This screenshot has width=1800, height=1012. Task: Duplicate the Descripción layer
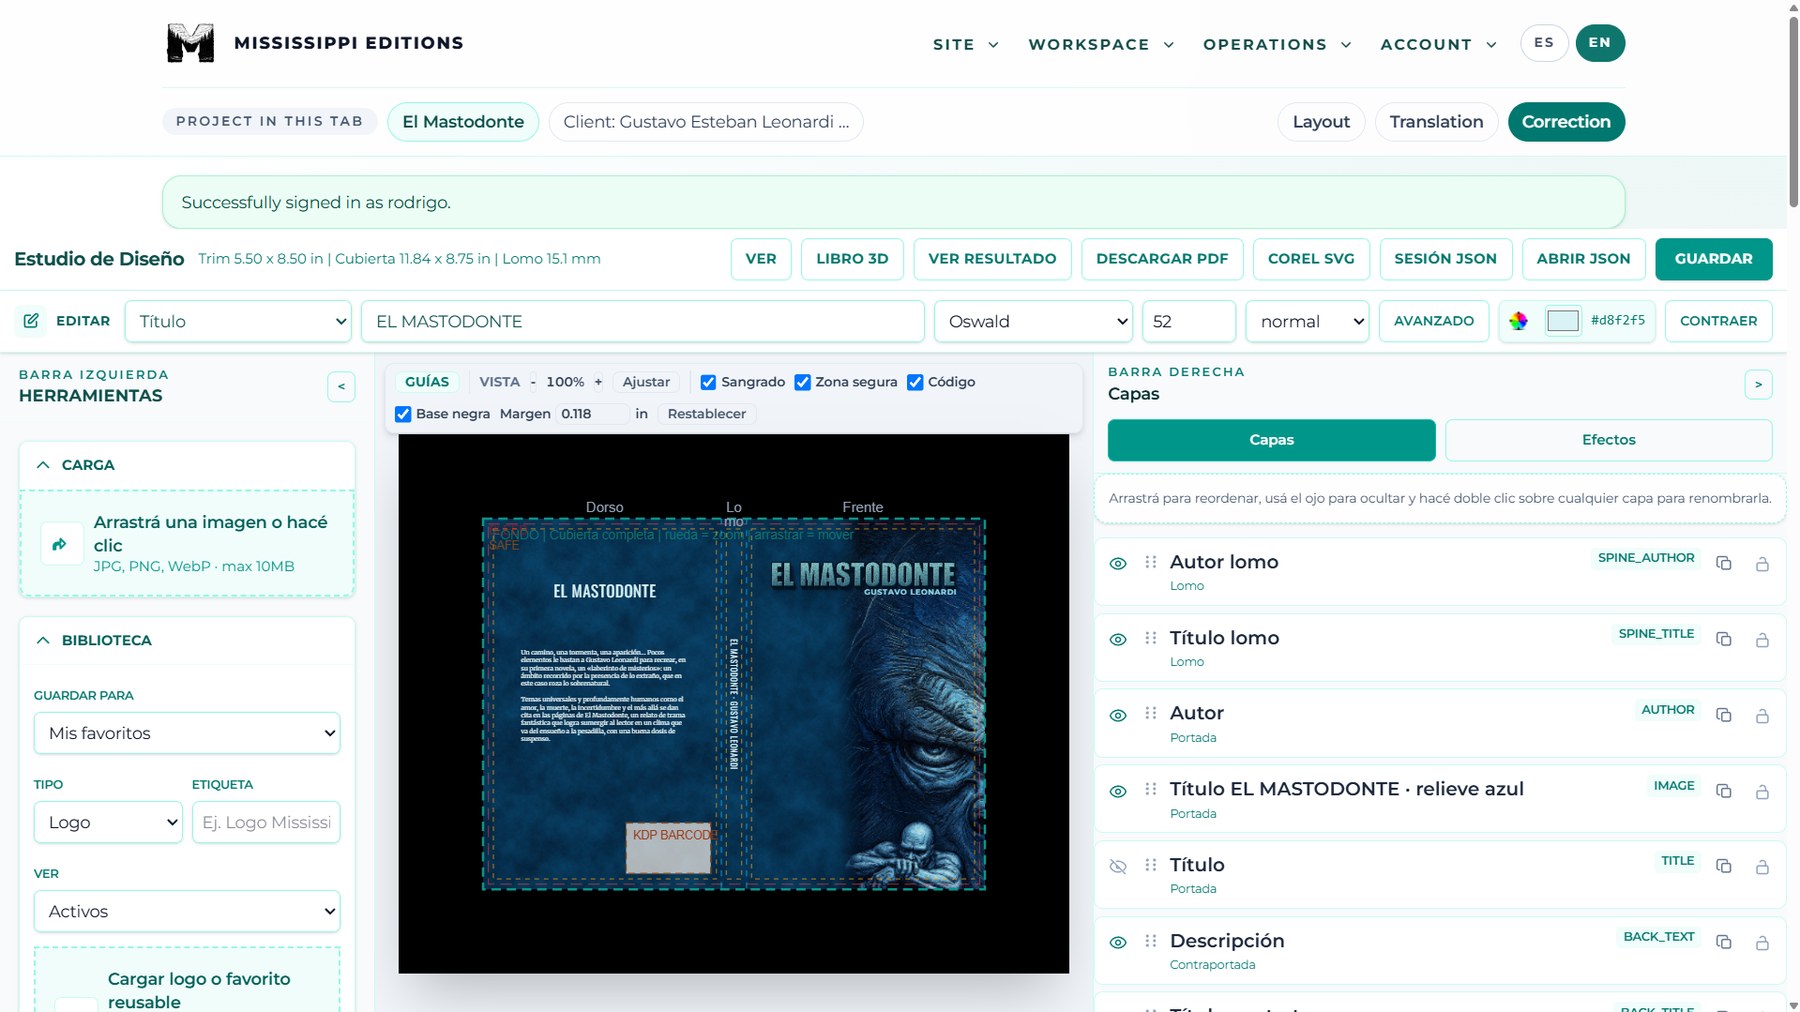click(x=1723, y=942)
